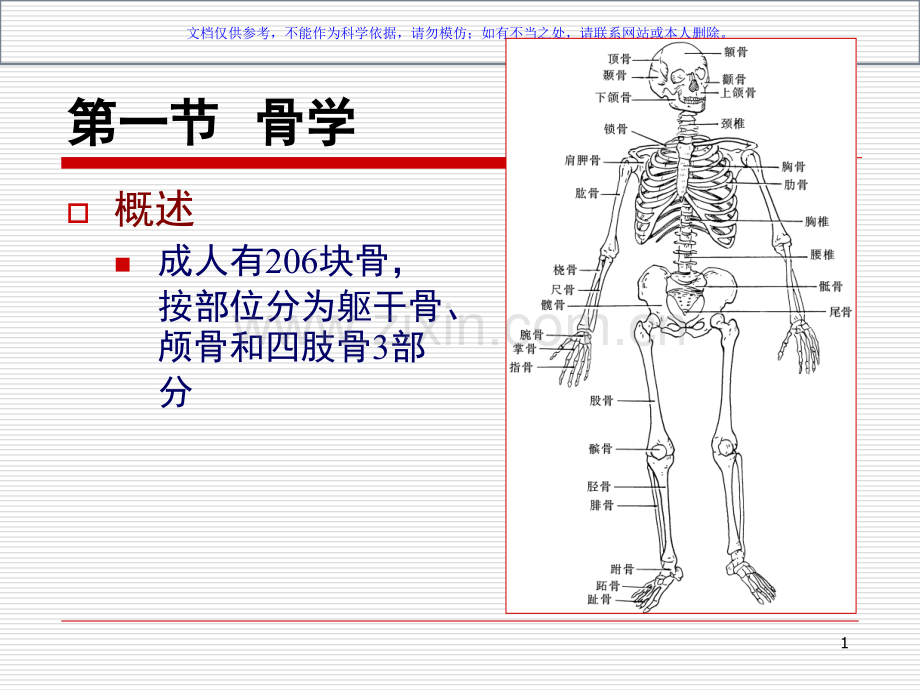Image resolution: width=920 pixels, height=690 pixels.
Task: Click the 股骨 label beside the thigh
Action: [601, 401]
